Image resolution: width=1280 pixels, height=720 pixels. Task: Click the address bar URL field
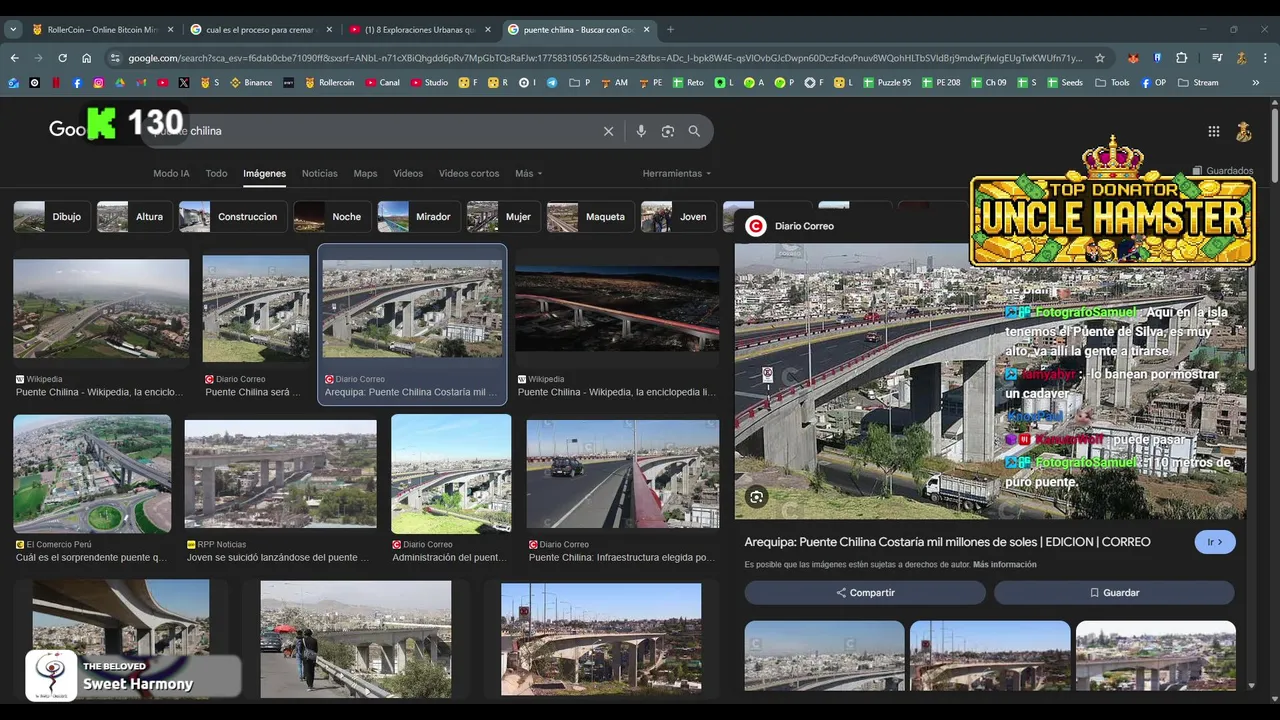click(605, 58)
